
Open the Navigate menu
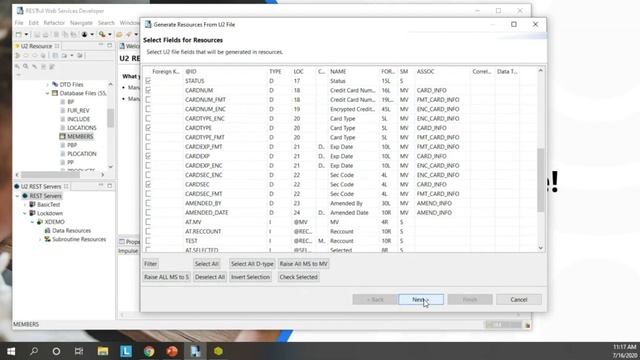[81, 23]
